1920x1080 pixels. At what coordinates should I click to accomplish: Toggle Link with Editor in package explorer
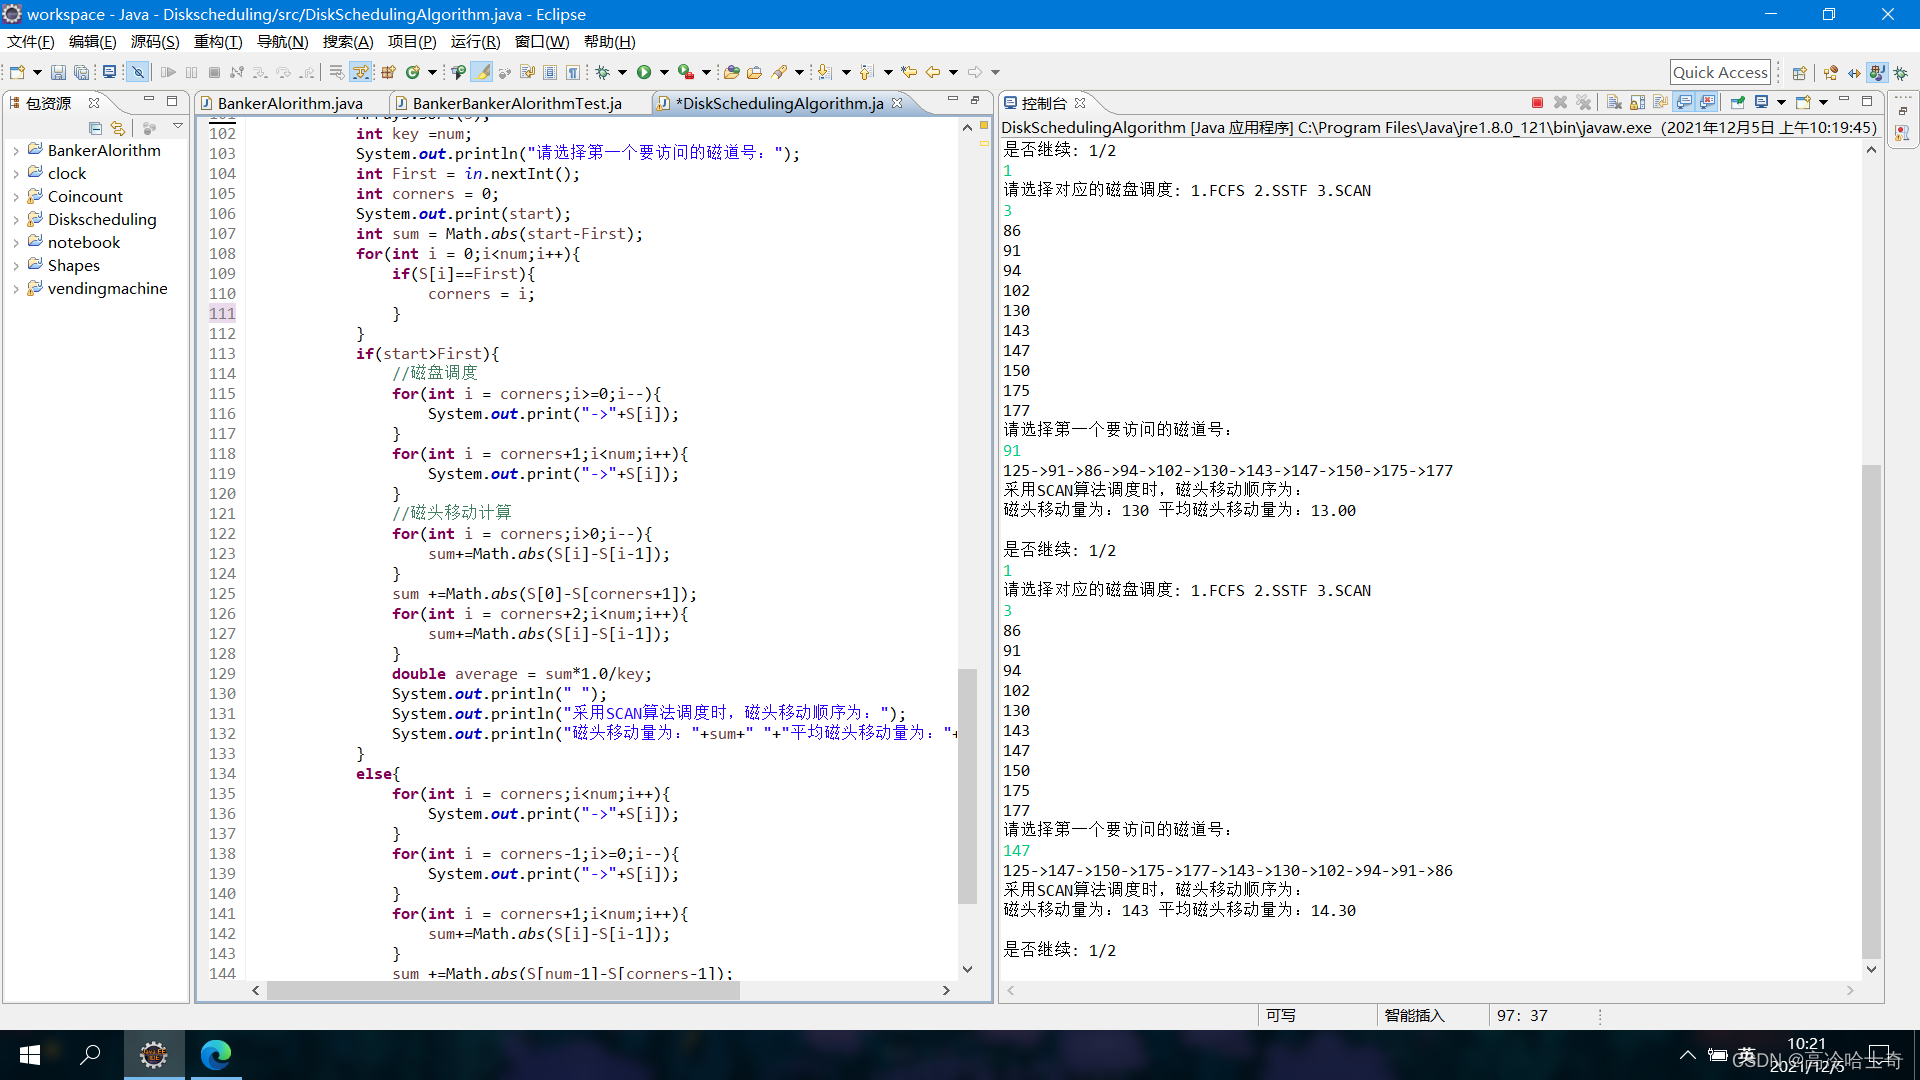(x=118, y=128)
